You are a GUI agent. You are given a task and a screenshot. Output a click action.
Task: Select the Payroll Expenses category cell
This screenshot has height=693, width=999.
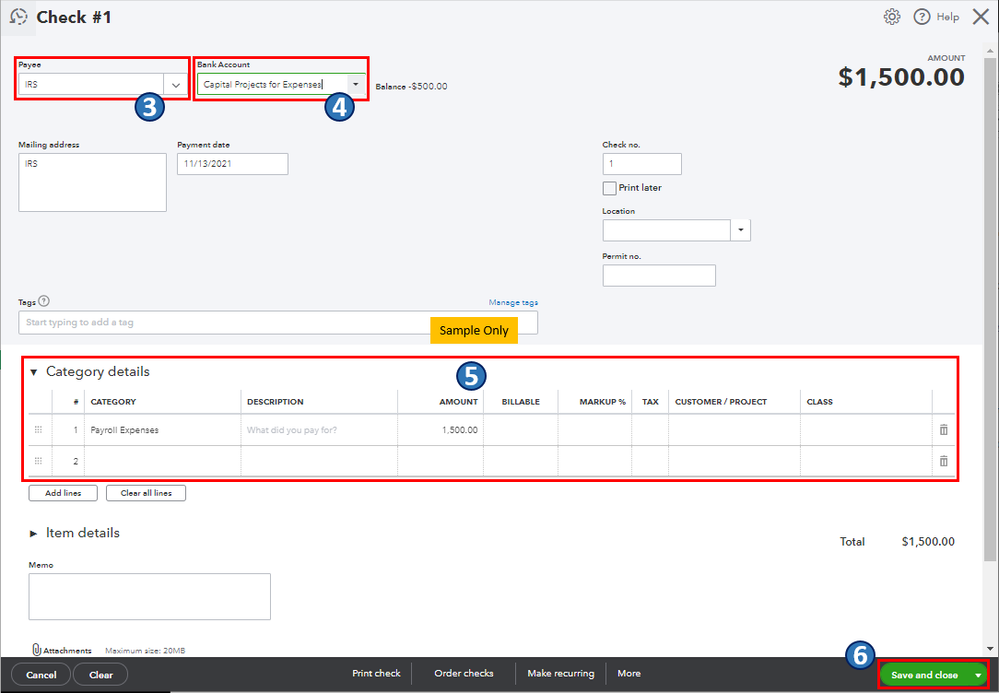(162, 430)
